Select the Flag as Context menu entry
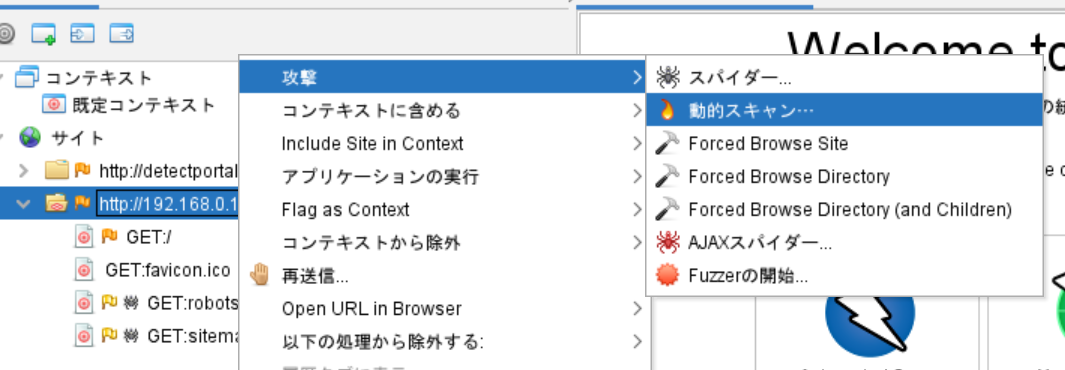This screenshot has width=1065, height=370. point(345,210)
